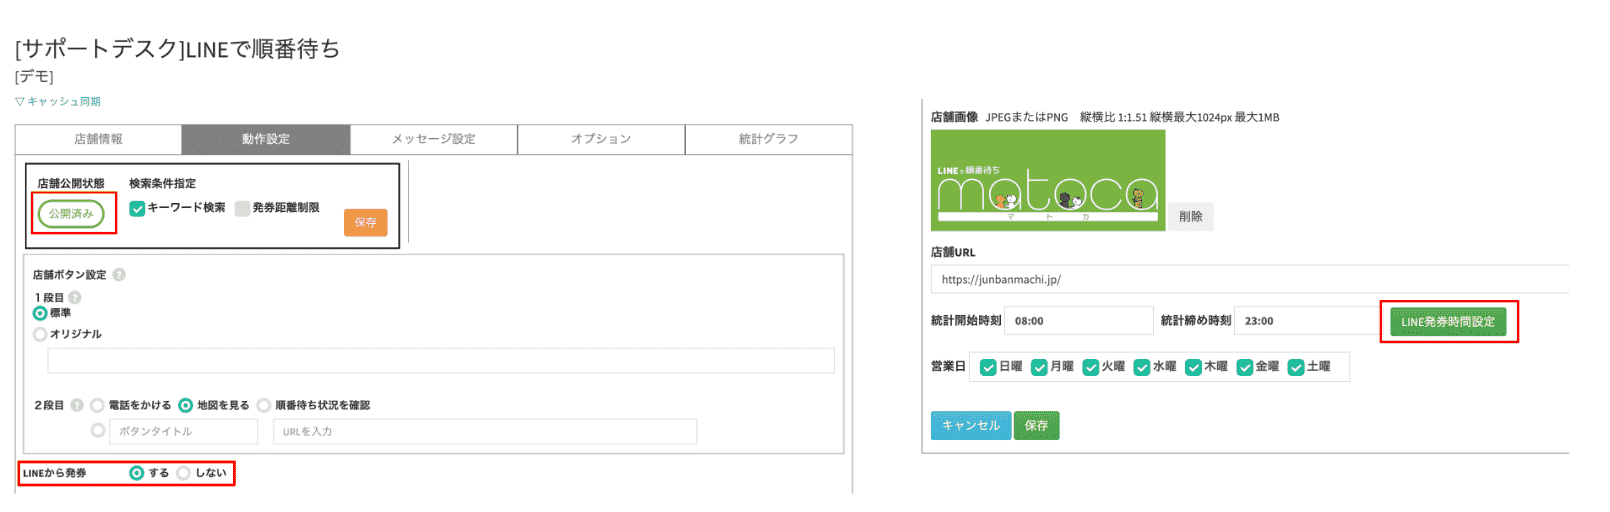Image resolution: width=1610 pixels, height=512 pixels.
Task: Set LINEから発券 to する
Action: [x=137, y=473]
